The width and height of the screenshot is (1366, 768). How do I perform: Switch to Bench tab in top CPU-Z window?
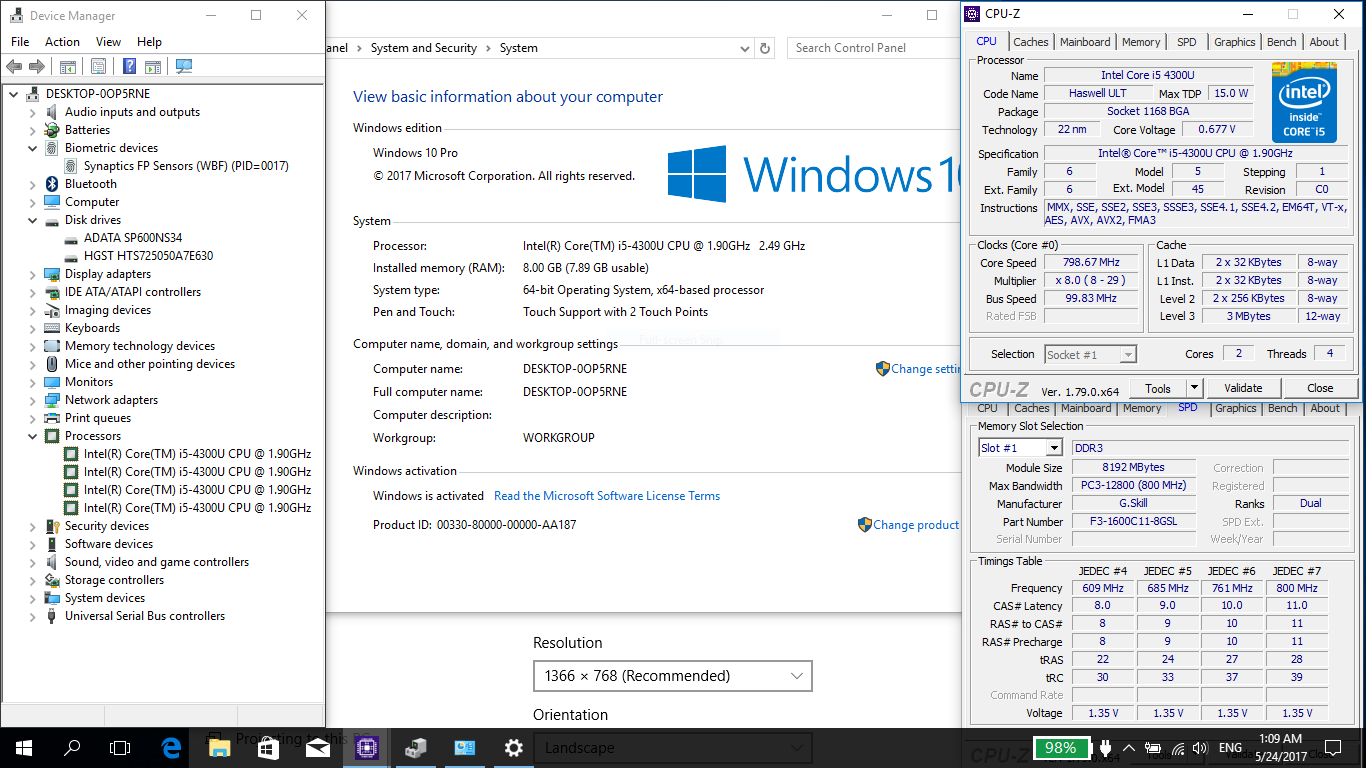(1282, 42)
